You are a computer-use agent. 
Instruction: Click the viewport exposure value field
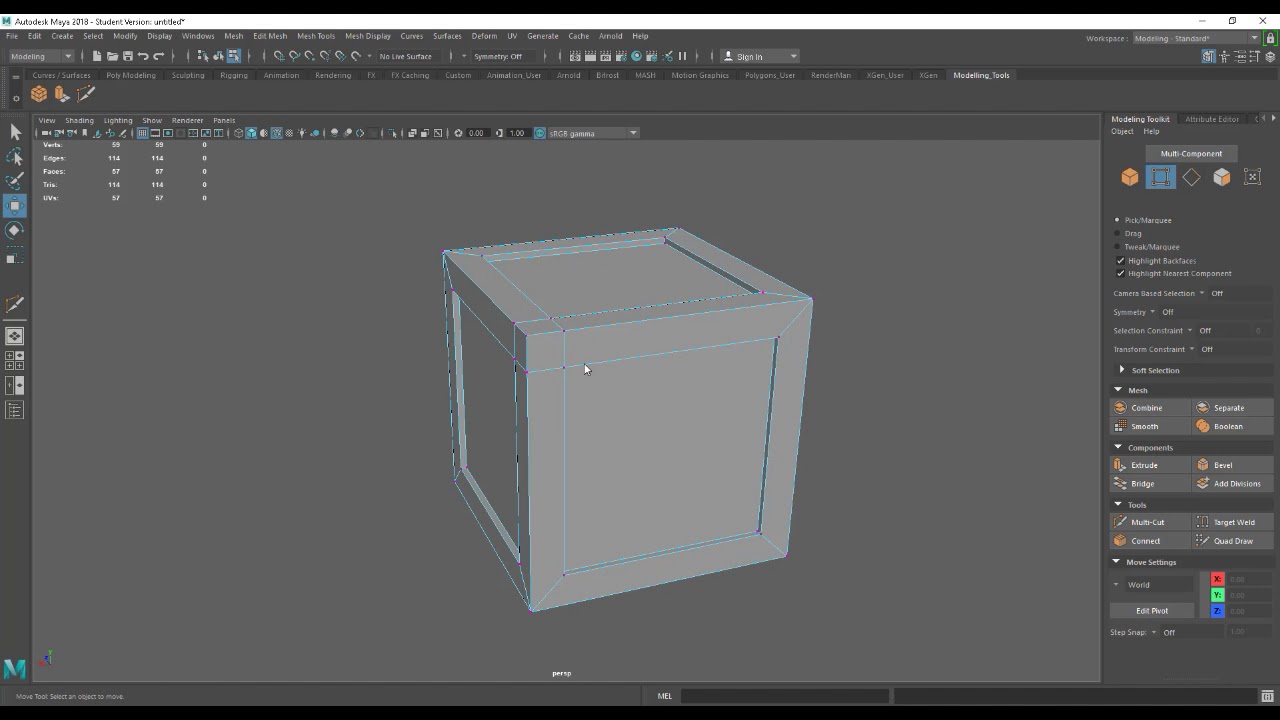(x=476, y=133)
